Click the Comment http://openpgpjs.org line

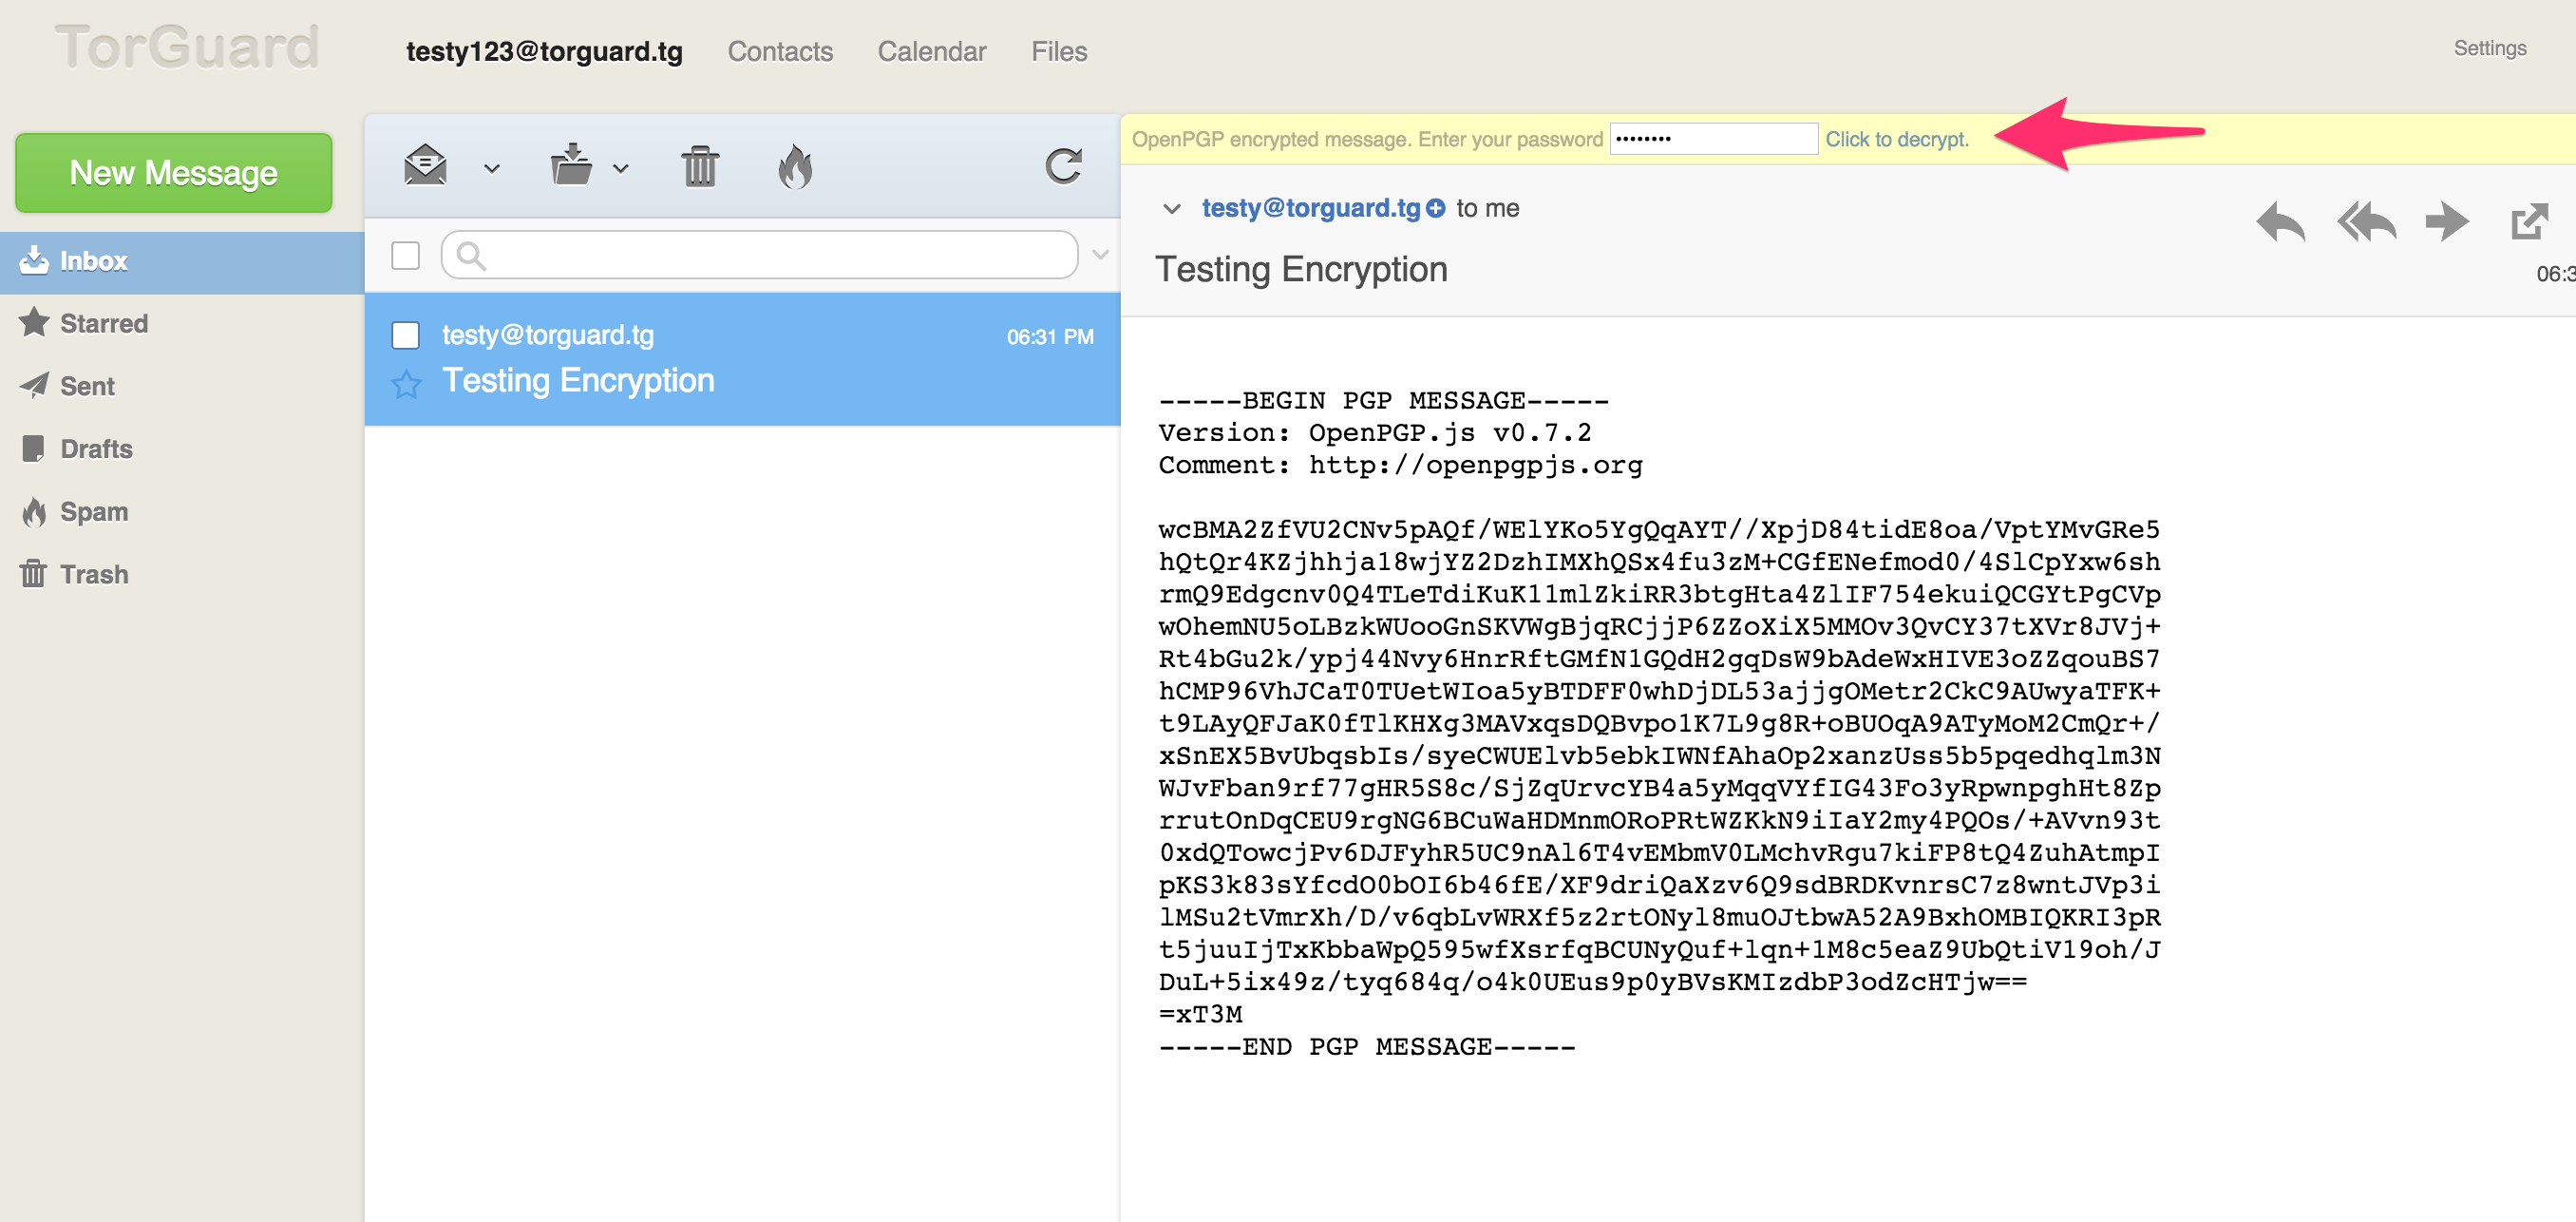point(1400,465)
